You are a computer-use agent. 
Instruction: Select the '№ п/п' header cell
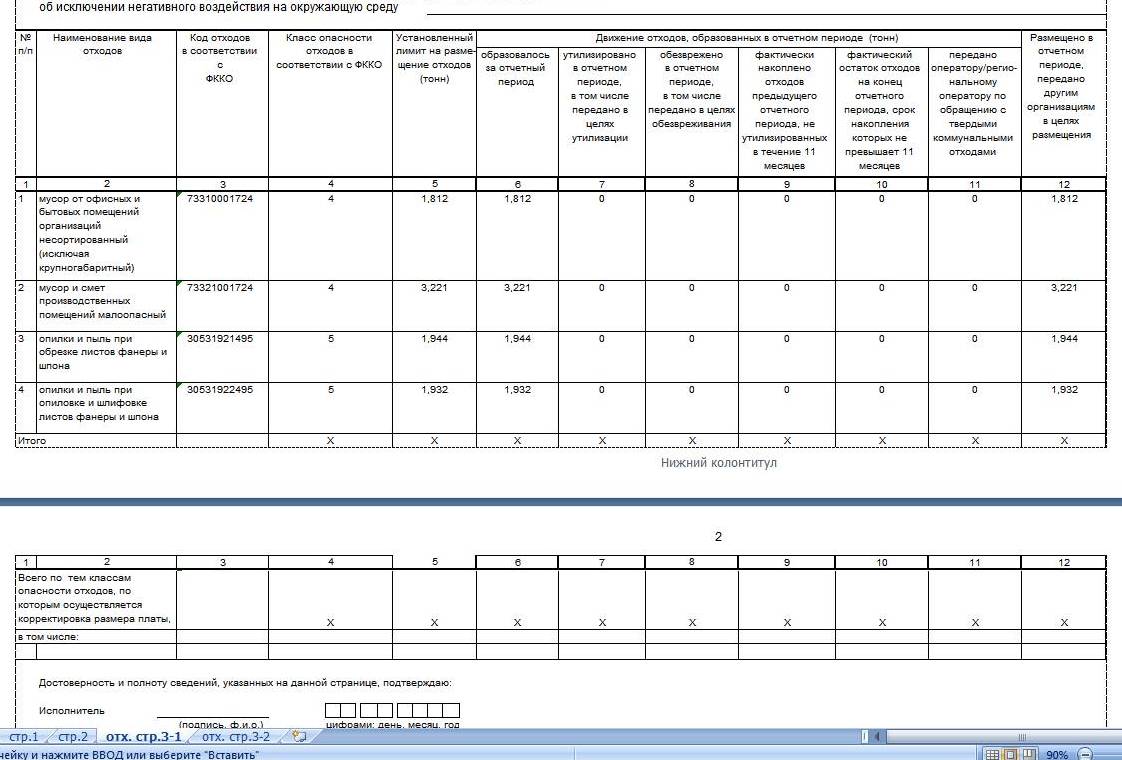click(x=26, y=104)
